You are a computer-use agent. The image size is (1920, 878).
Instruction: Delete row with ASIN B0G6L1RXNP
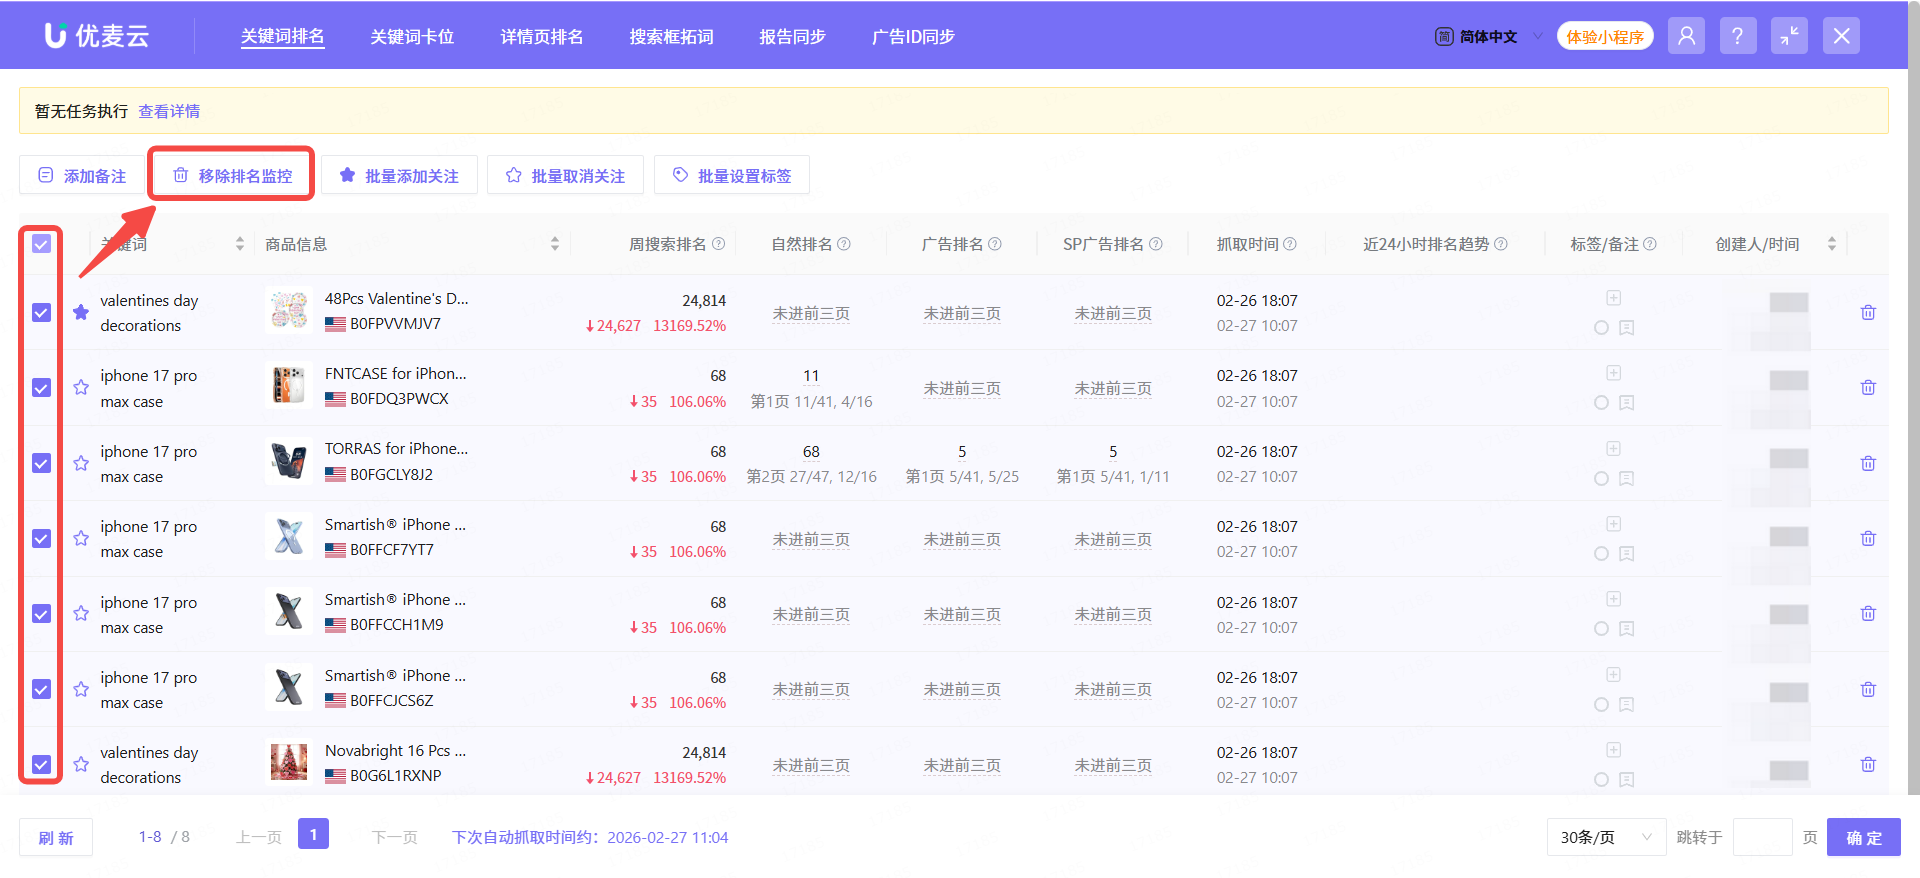pyautogui.click(x=1867, y=765)
